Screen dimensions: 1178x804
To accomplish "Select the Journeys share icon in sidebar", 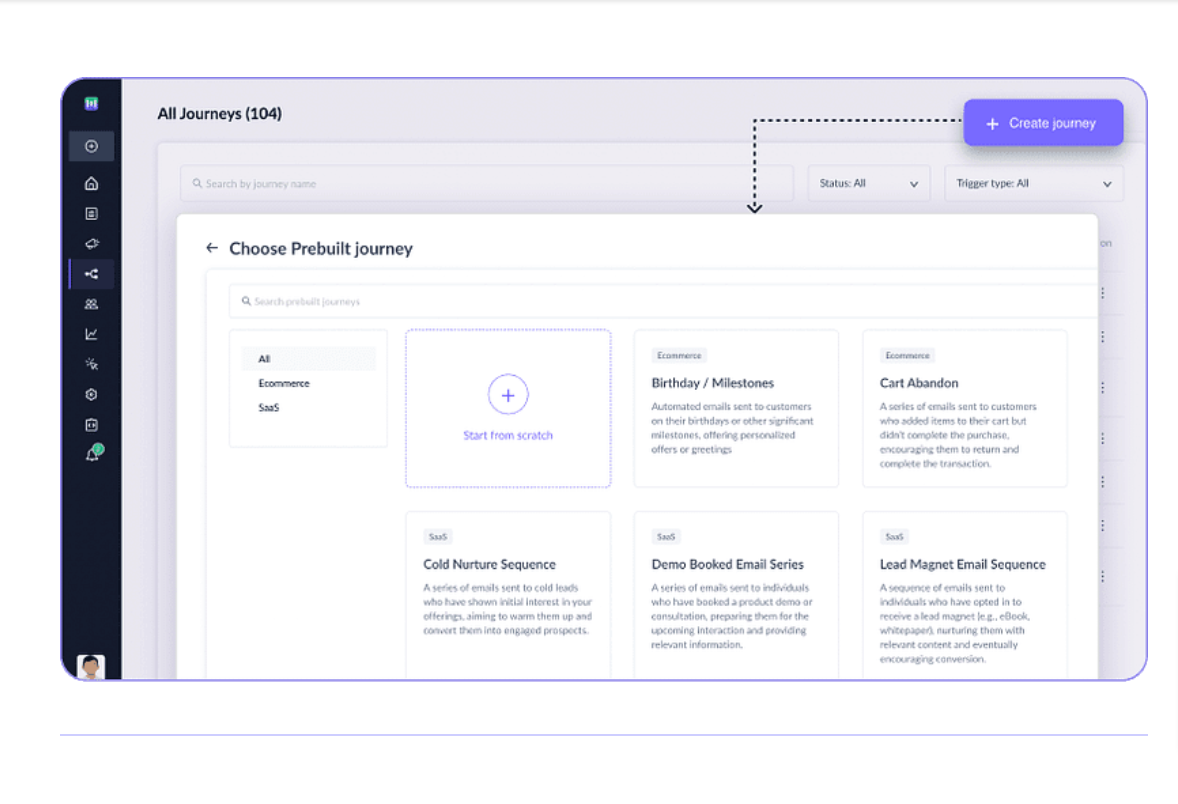I will [x=91, y=273].
